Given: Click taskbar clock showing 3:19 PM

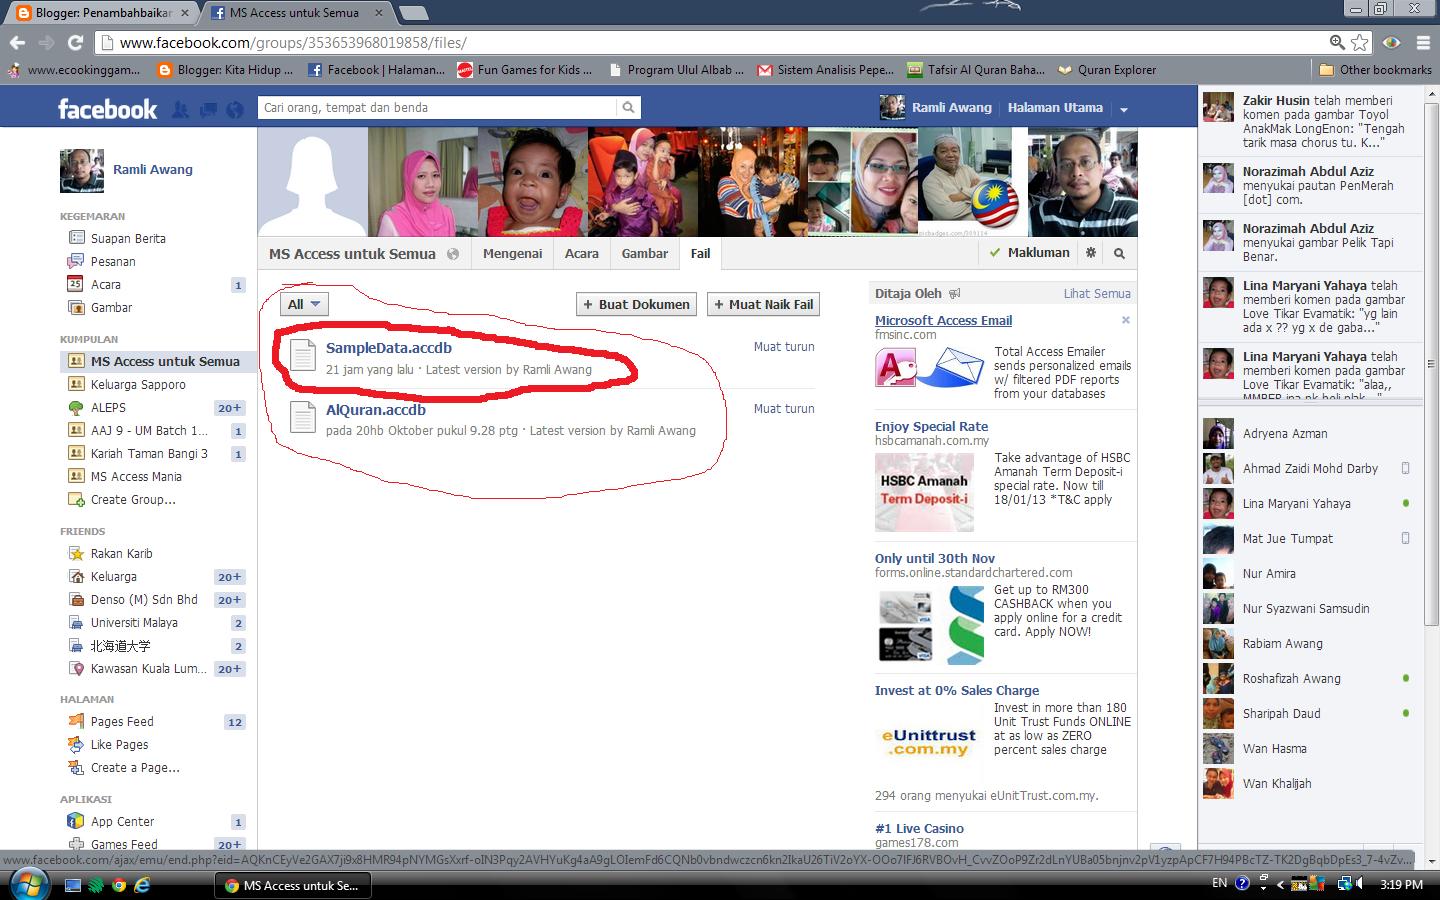Looking at the screenshot, I should 1401,884.
